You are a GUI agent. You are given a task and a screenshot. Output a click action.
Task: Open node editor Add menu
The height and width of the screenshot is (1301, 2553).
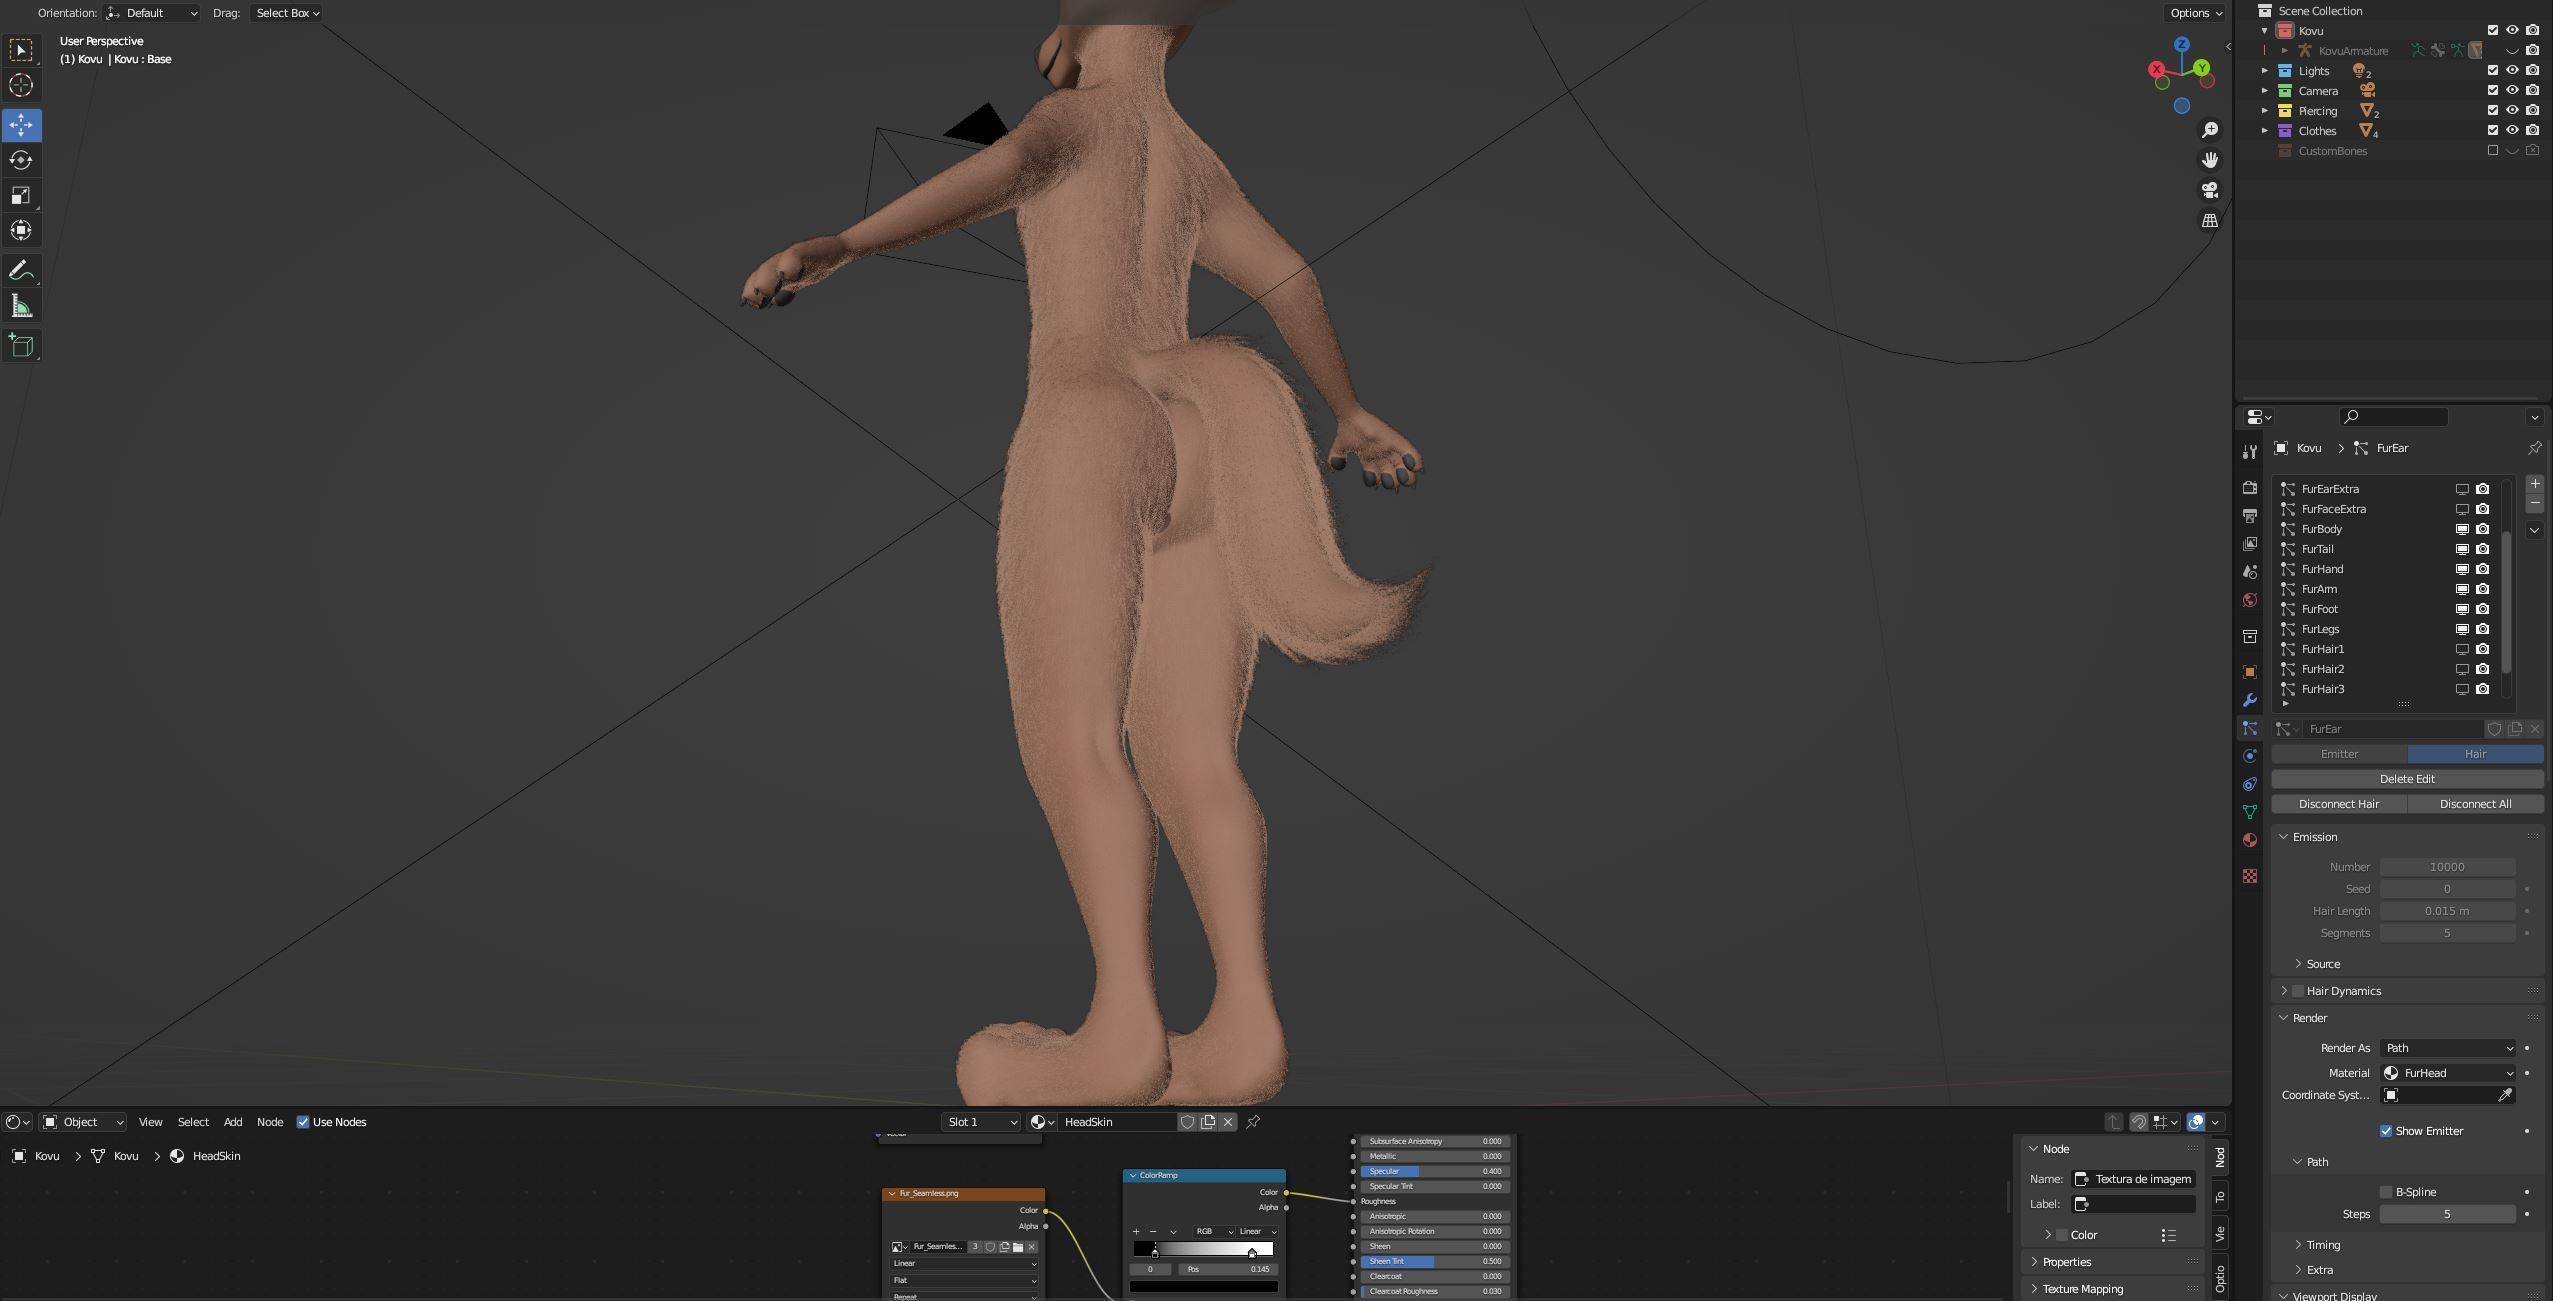click(x=233, y=1122)
